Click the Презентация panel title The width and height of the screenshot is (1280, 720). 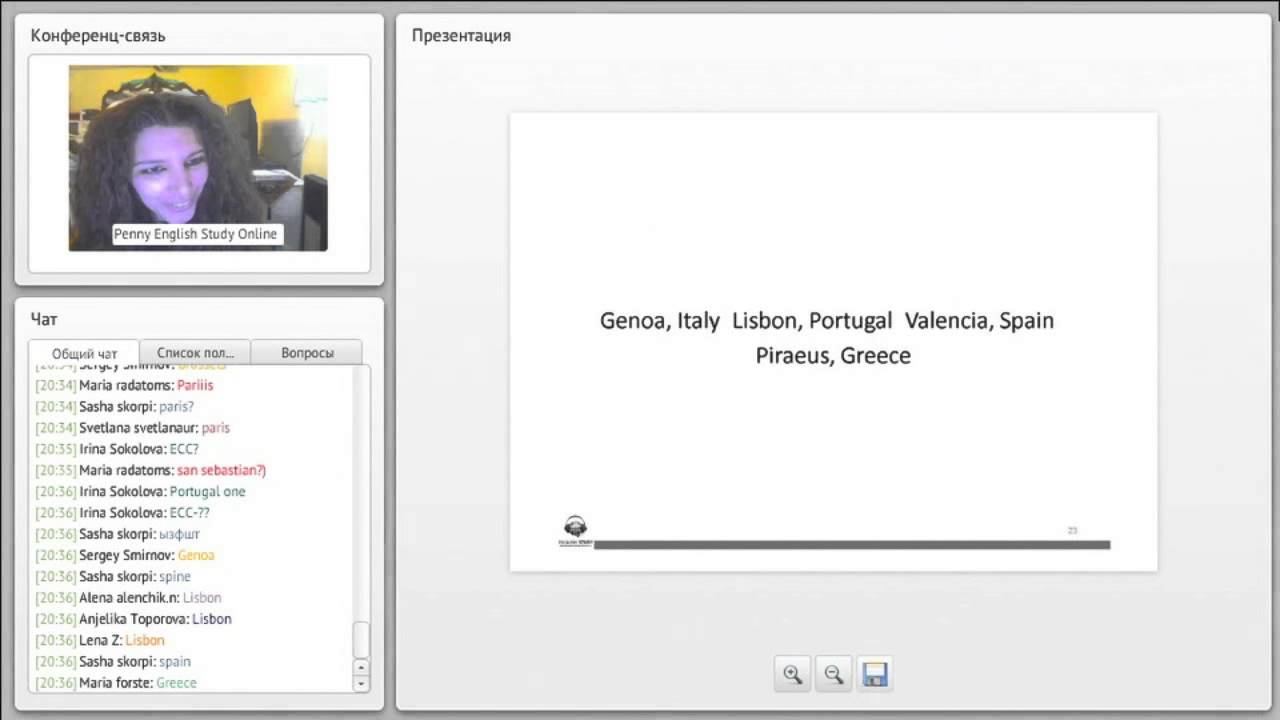click(461, 36)
